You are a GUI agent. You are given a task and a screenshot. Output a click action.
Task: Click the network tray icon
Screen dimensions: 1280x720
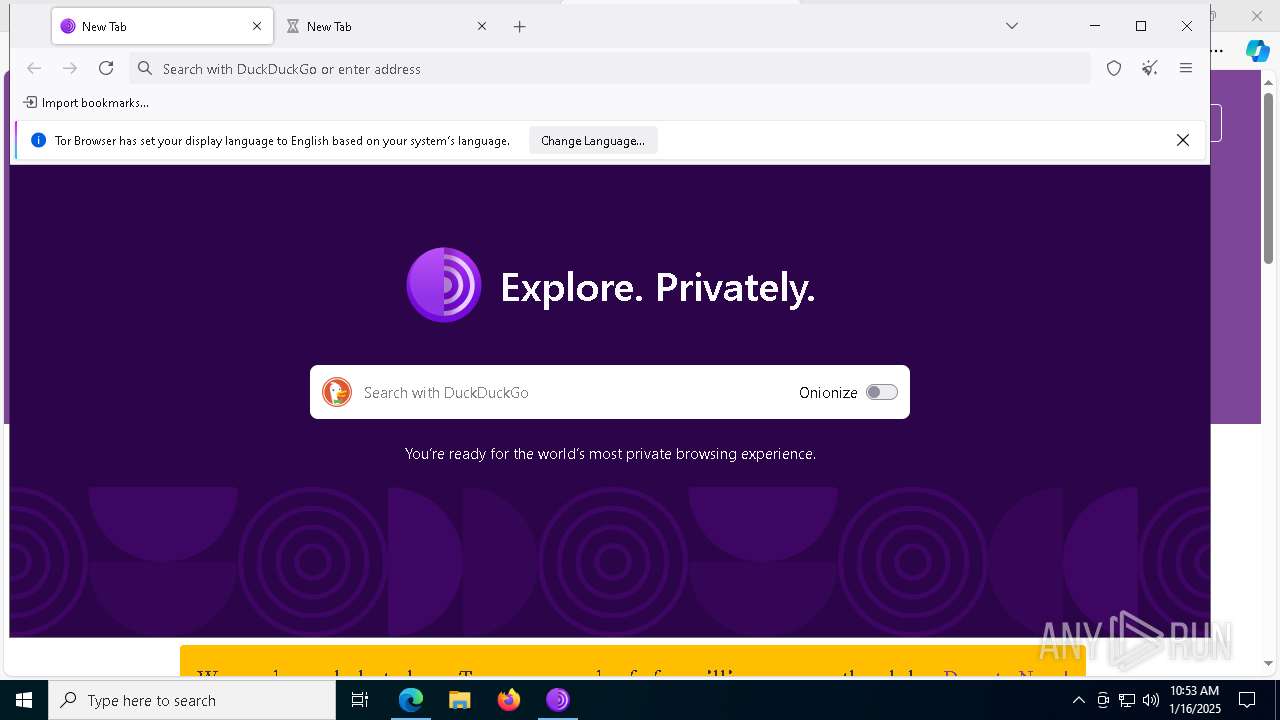[1127, 700]
